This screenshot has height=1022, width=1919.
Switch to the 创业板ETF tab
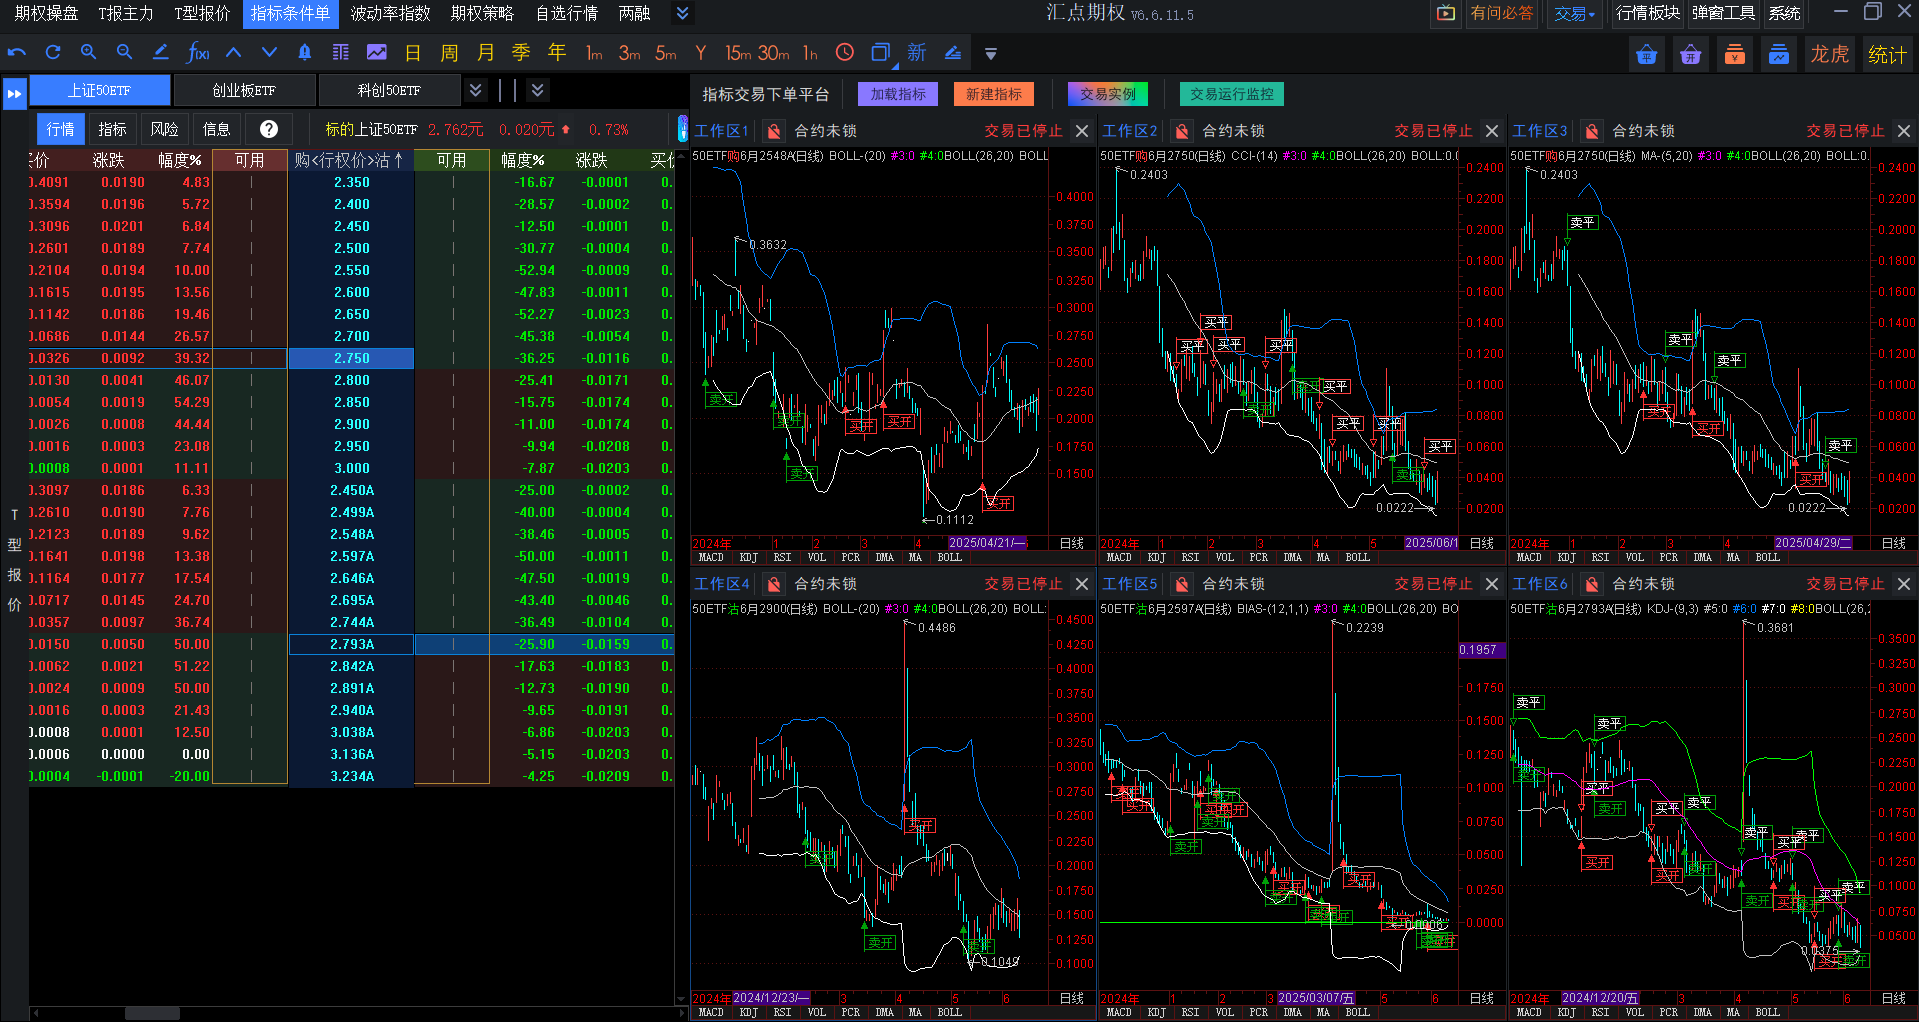click(244, 90)
